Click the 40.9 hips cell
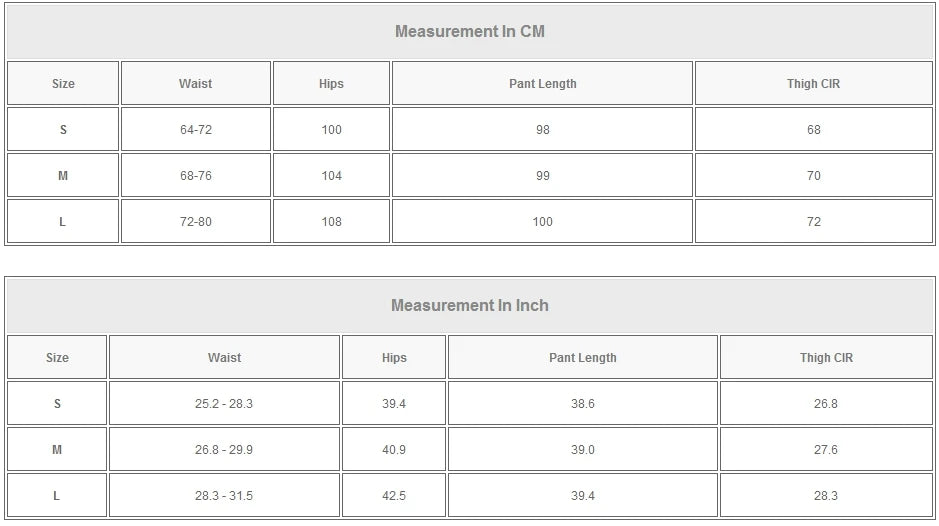This screenshot has width=939, height=526. click(x=394, y=450)
